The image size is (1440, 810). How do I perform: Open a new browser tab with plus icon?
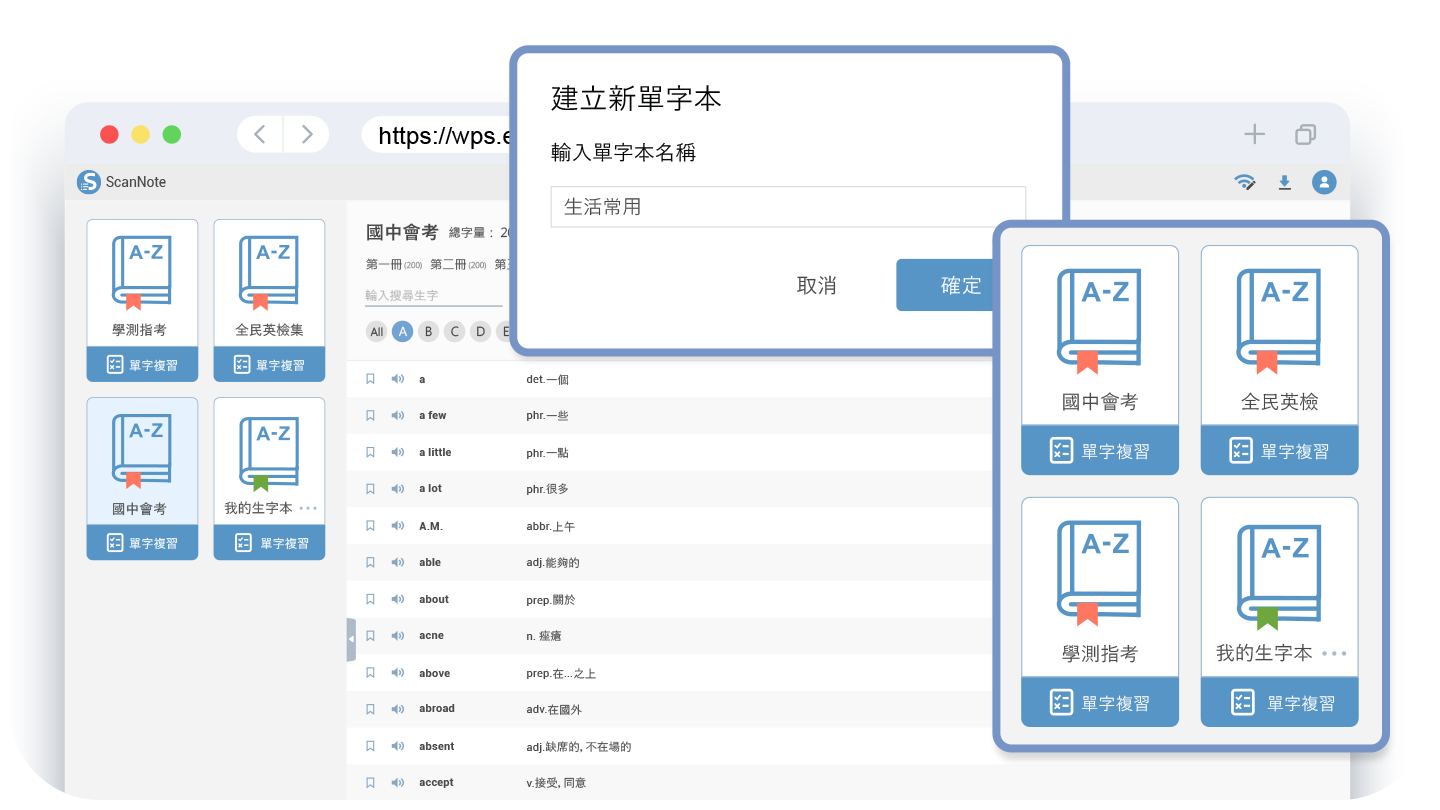click(x=1254, y=134)
